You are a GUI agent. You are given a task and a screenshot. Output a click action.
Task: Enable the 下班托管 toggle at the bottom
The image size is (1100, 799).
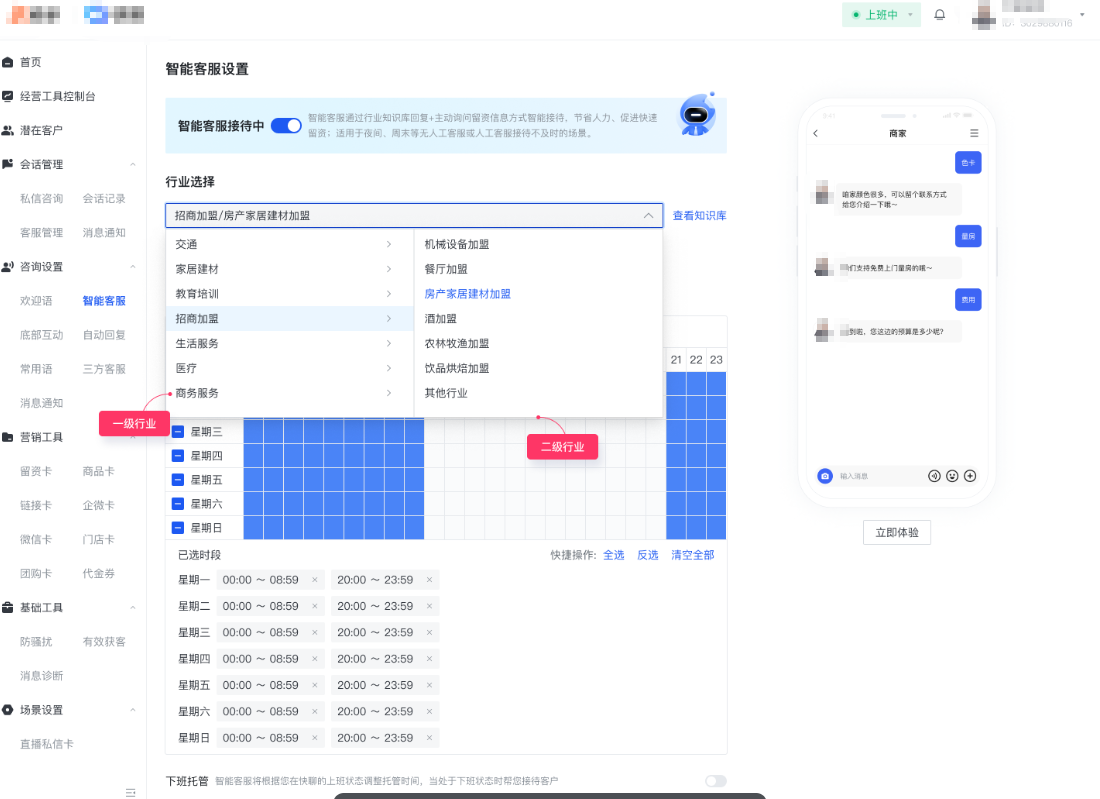[716, 781]
